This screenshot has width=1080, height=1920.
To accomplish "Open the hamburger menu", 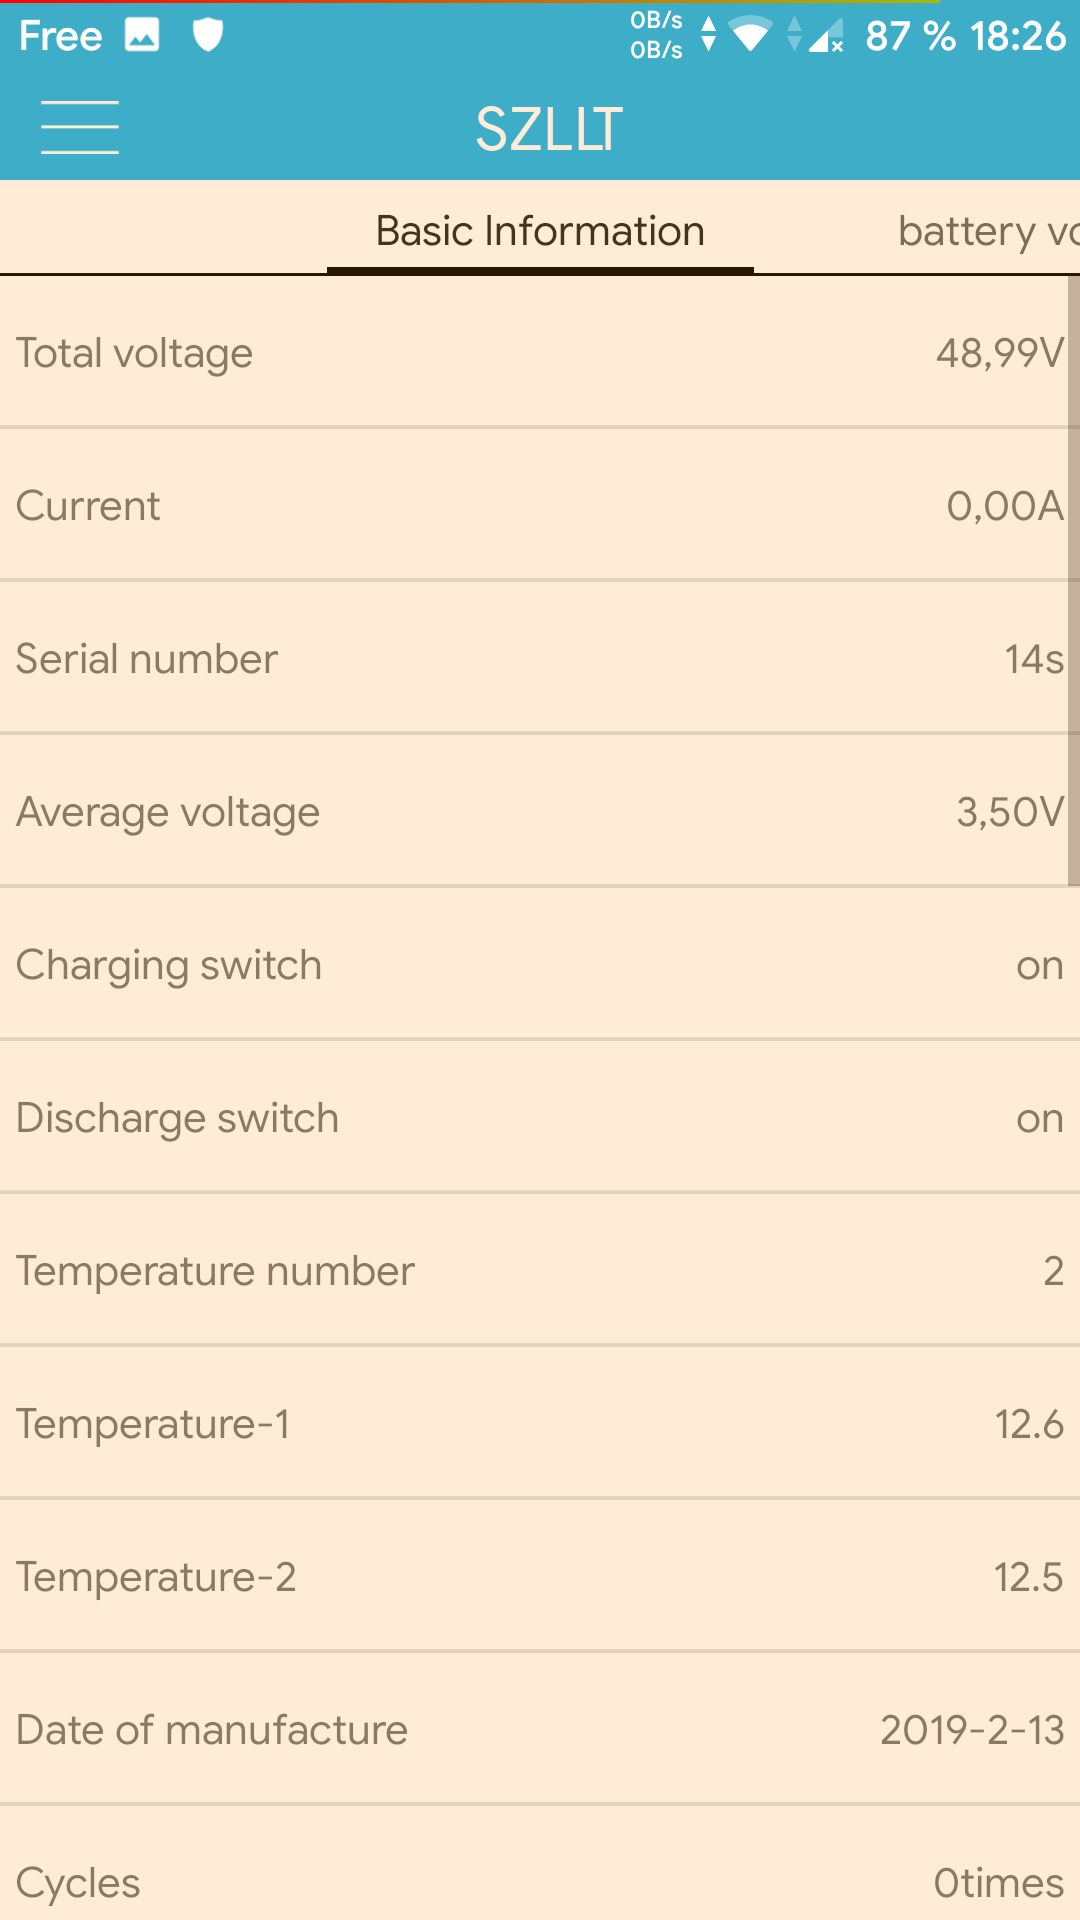I will (80, 127).
